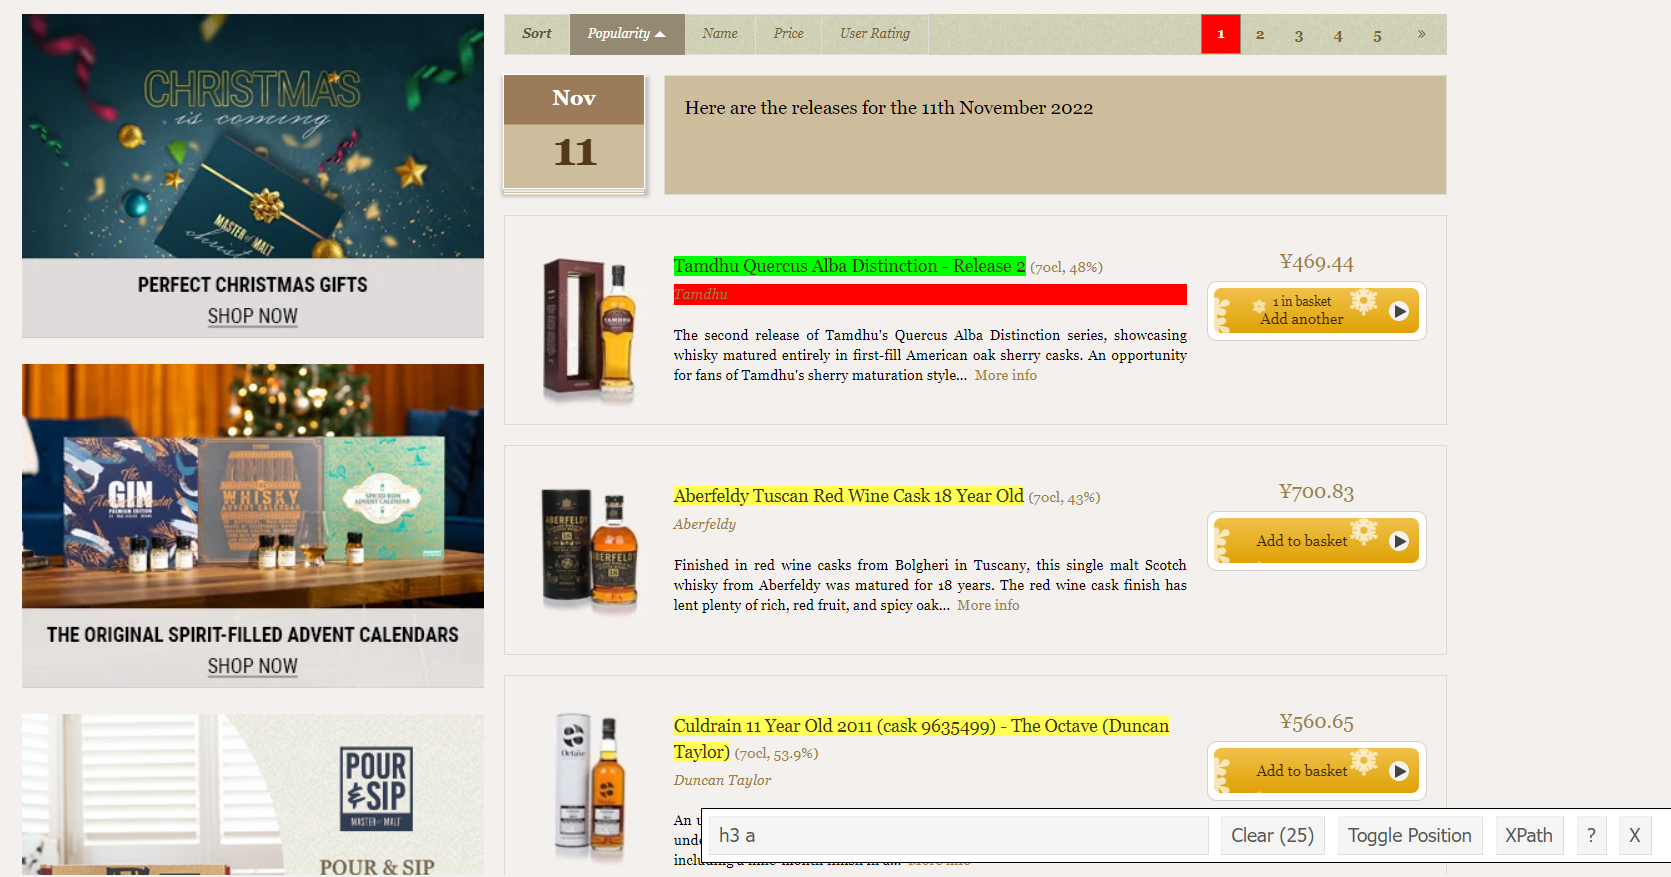Image resolution: width=1671 pixels, height=877 pixels.
Task: Click the selector input field containing h3 a
Action: (x=958, y=836)
